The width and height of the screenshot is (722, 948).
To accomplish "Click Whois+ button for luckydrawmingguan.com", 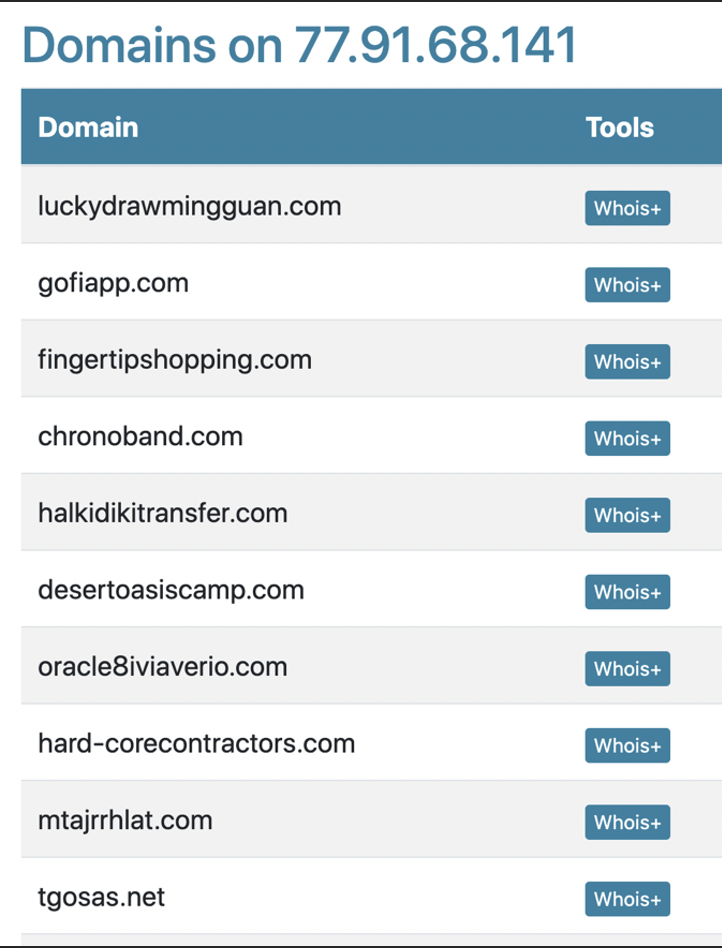I will coord(627,208).
